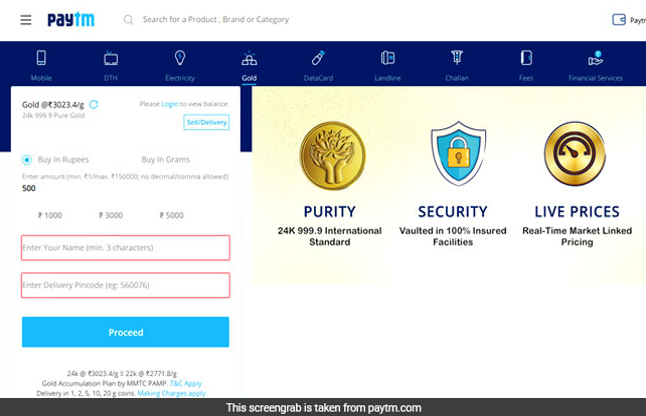The image size is (646, 416).
Task: Focus the Delivery Pincode input field
Action: [x=125, y=286]
